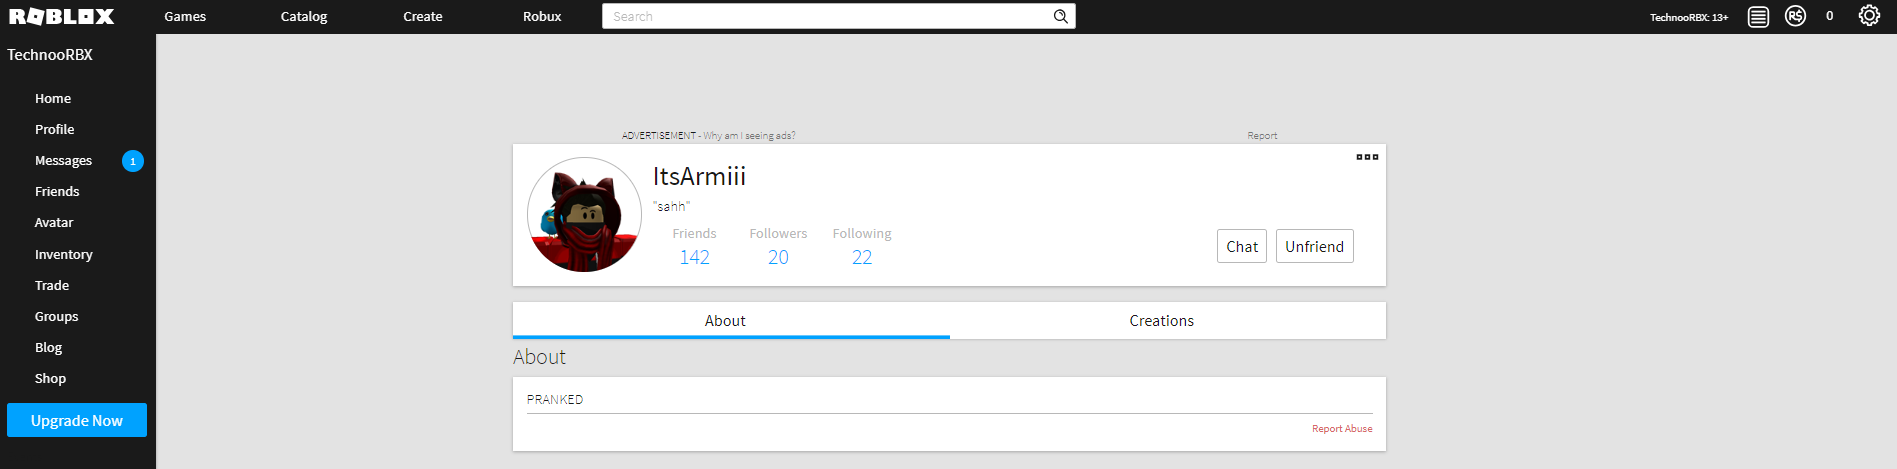Click the "sahh" status text
Viewport: 1897px width, 469px height.
point(671,206)
